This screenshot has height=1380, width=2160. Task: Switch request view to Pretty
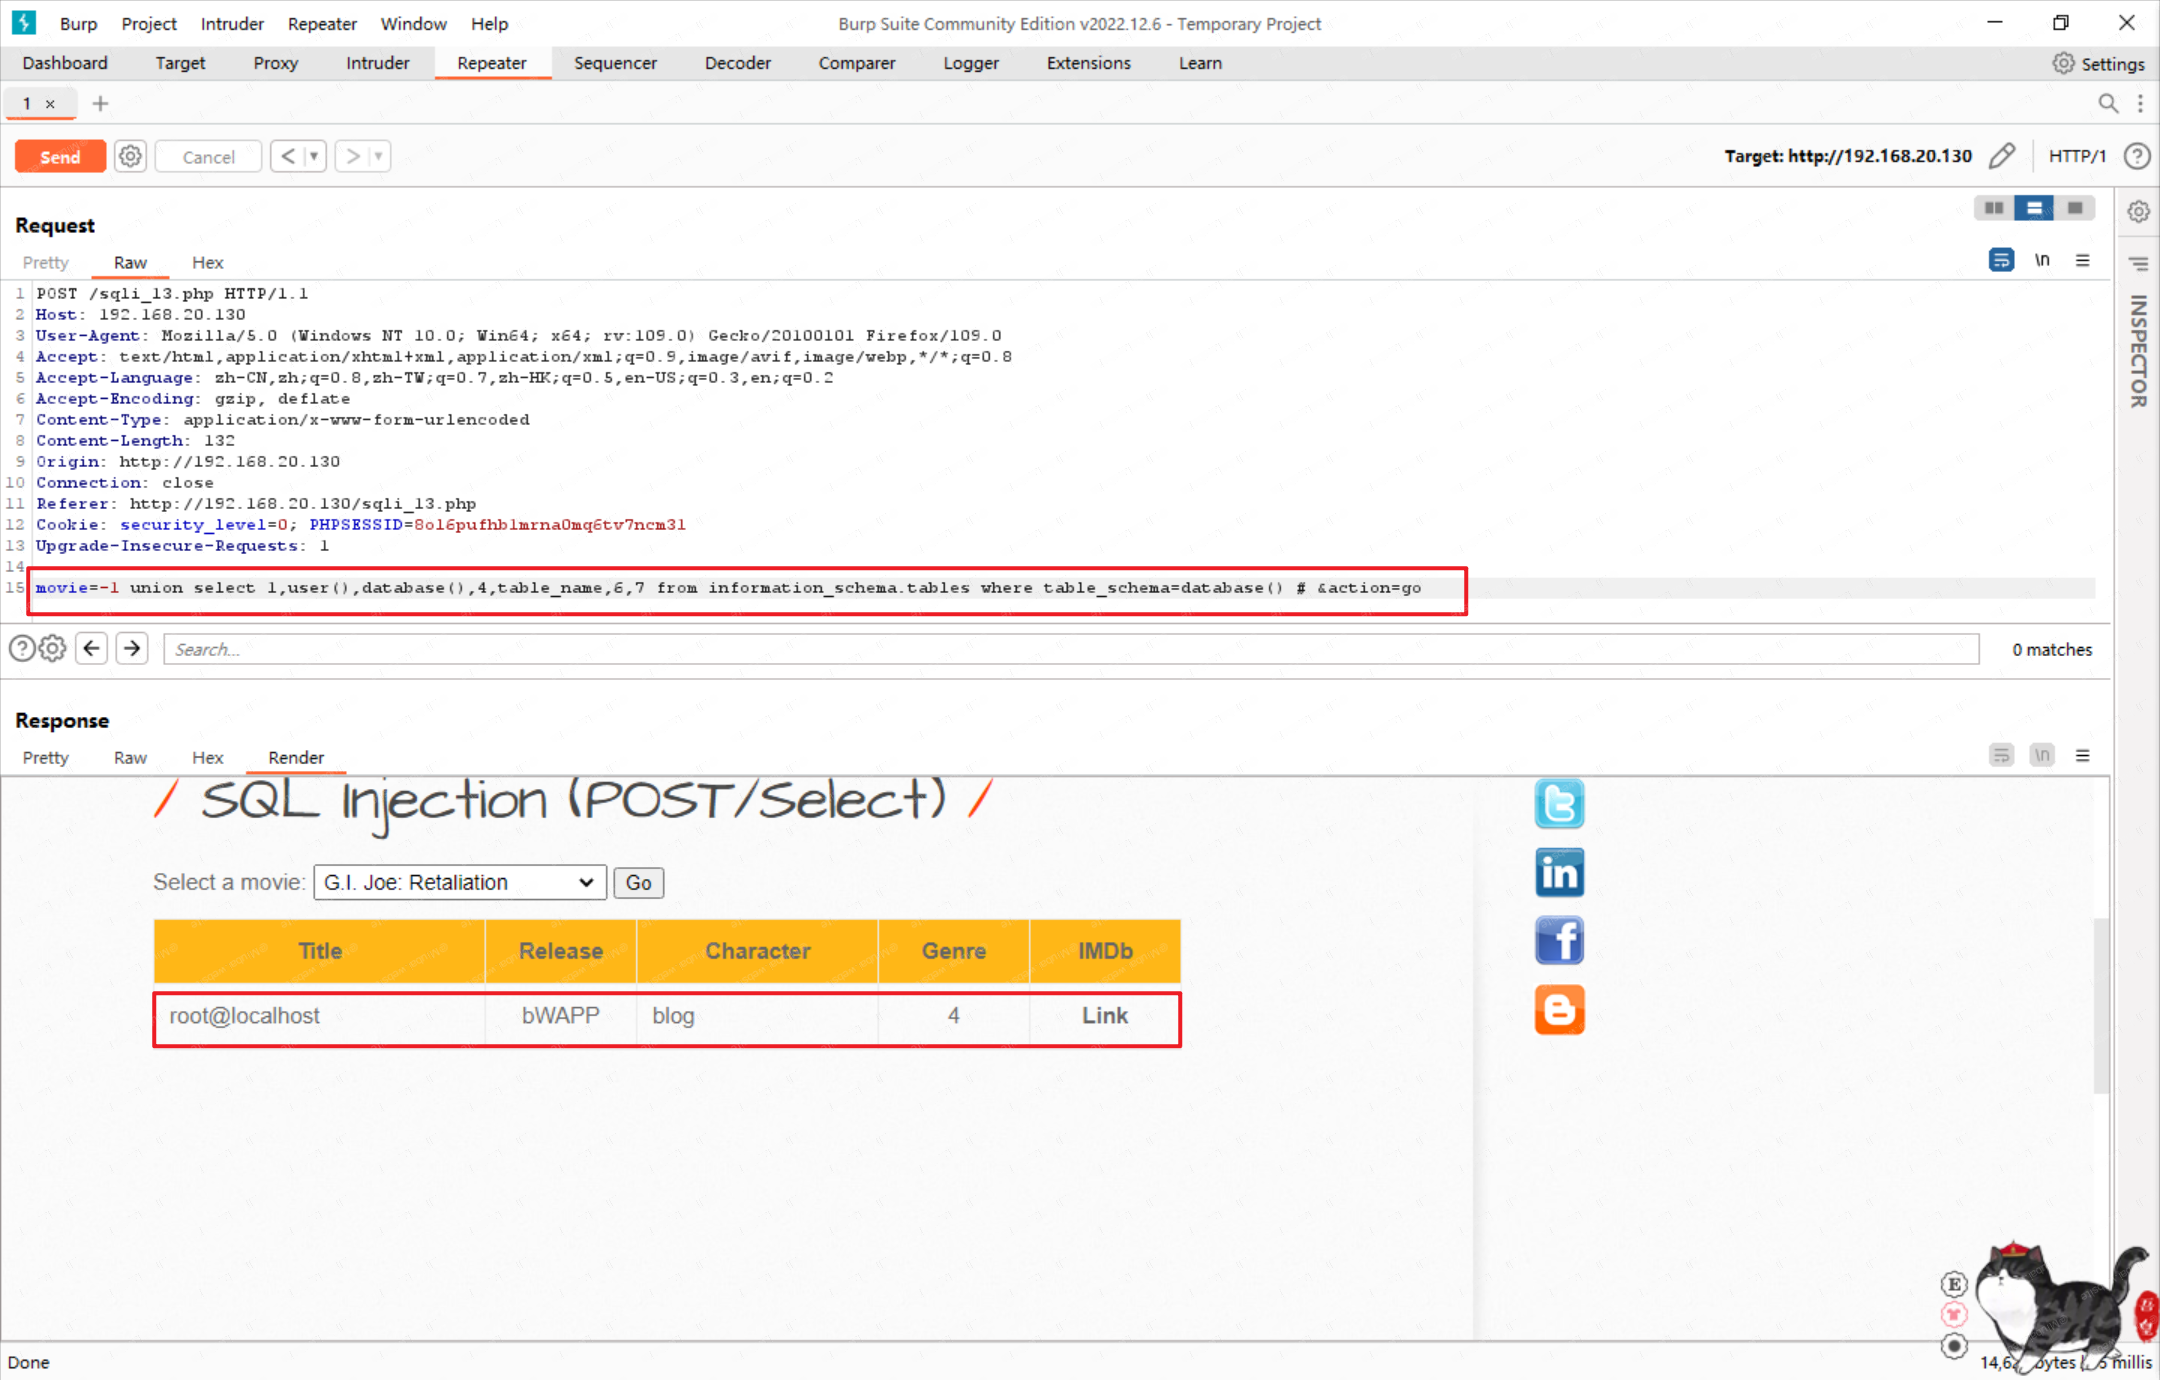(x=46, y=262)
